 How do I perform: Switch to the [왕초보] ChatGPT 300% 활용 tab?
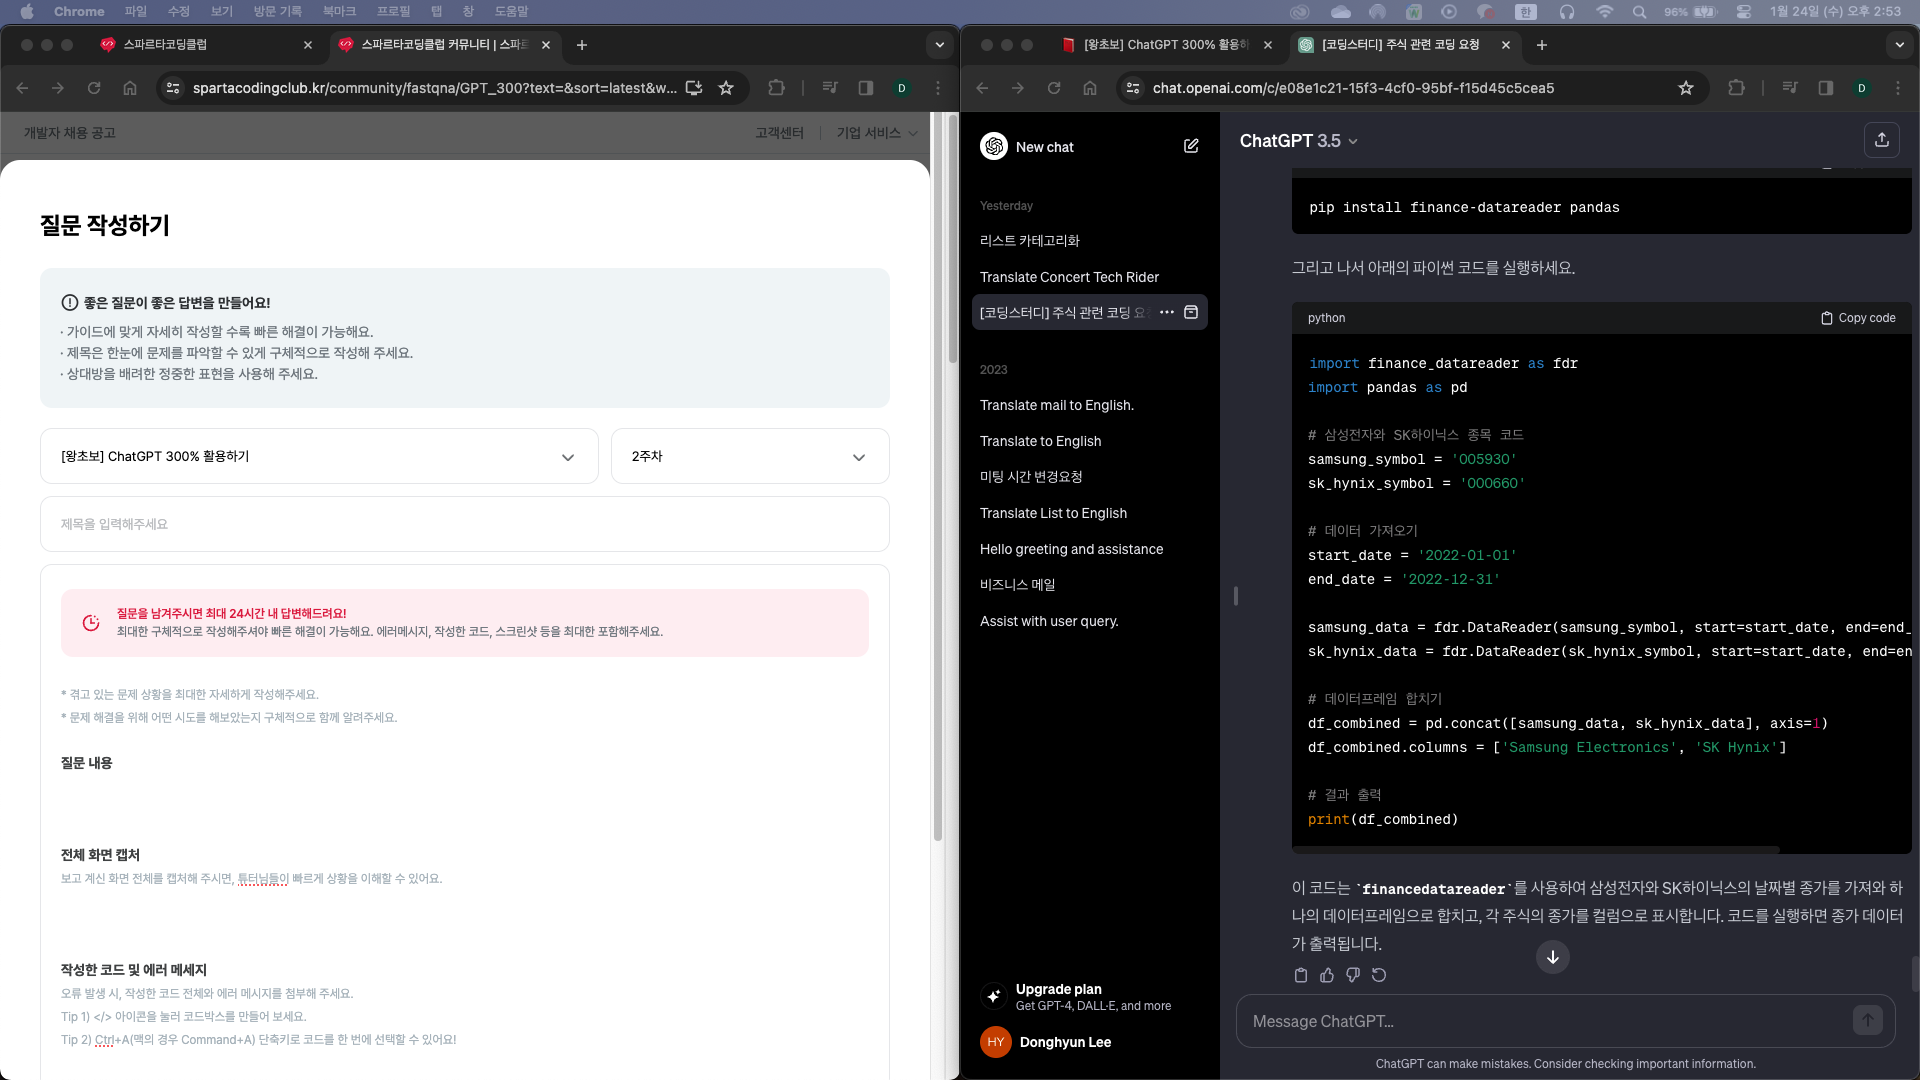[1166, 45]
